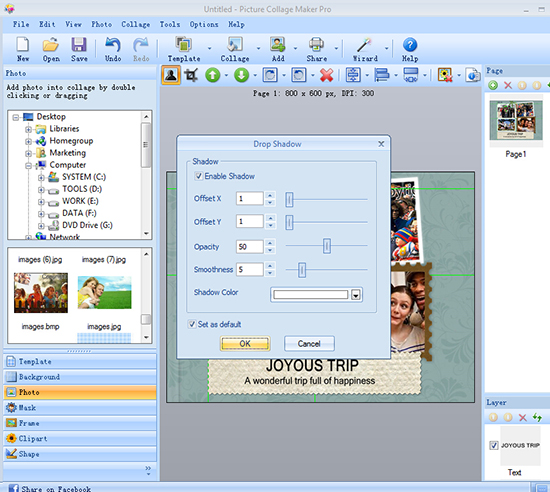Click the Offset X slider handle
This screenshot has height=492, width=550.
[x=289, y=200]
